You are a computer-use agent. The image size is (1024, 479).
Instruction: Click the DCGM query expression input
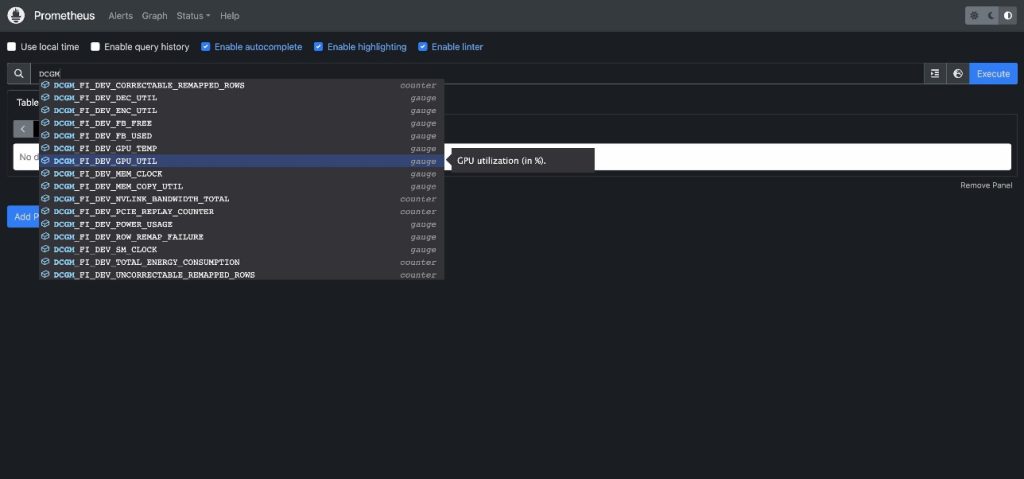click(x=477, y=74)
